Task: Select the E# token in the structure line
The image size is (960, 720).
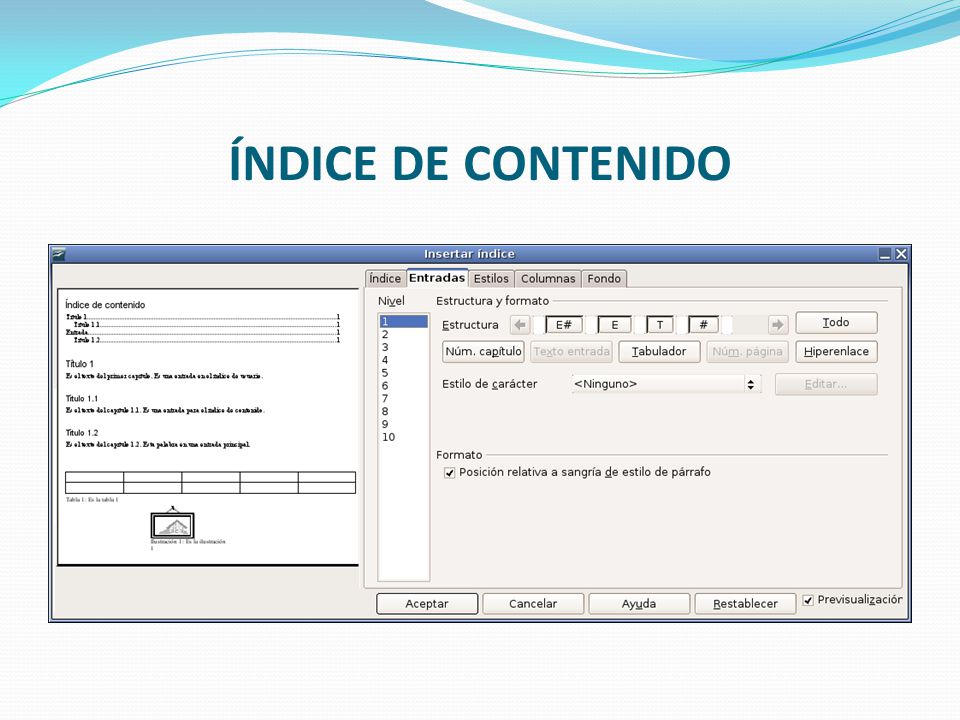Action: [563, 324]
